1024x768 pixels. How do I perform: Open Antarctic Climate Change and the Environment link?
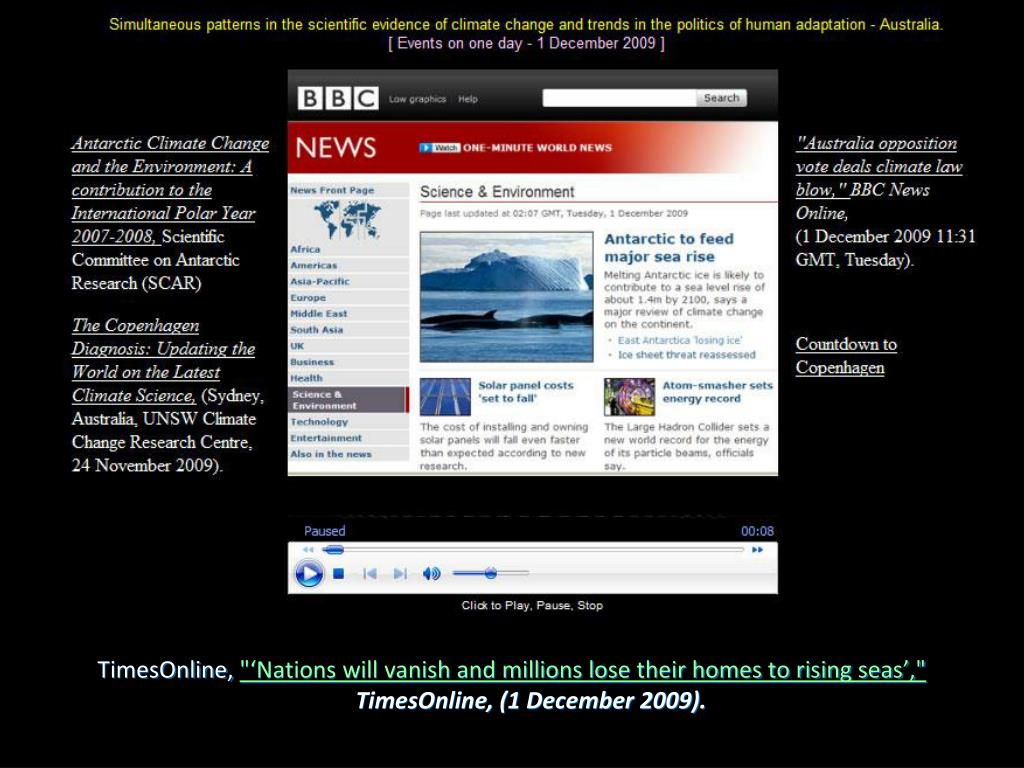click(170, 189)
